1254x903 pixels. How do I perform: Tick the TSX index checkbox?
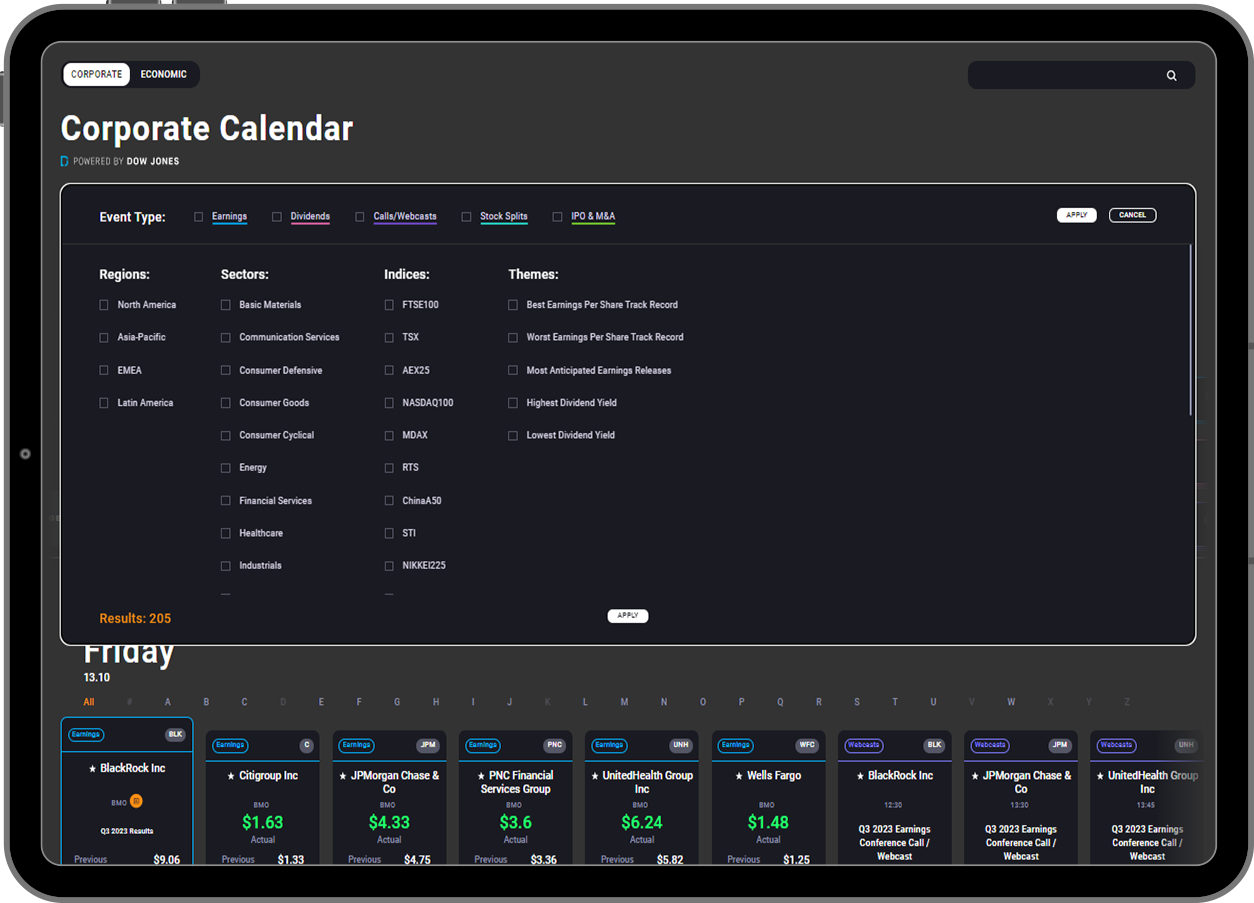coord(389,338)
